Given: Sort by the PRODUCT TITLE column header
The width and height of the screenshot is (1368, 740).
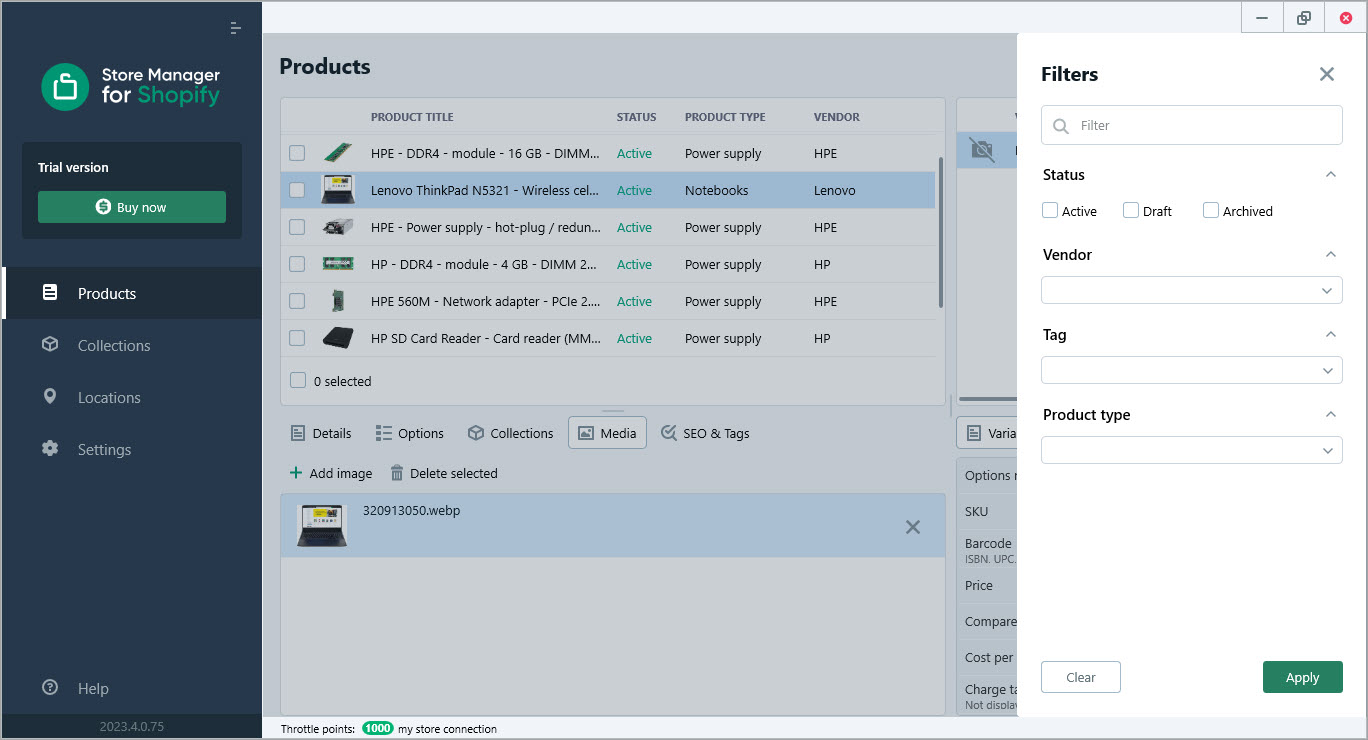Looking at the screenshot, I should pyautogui.click(x=412, y=117).
